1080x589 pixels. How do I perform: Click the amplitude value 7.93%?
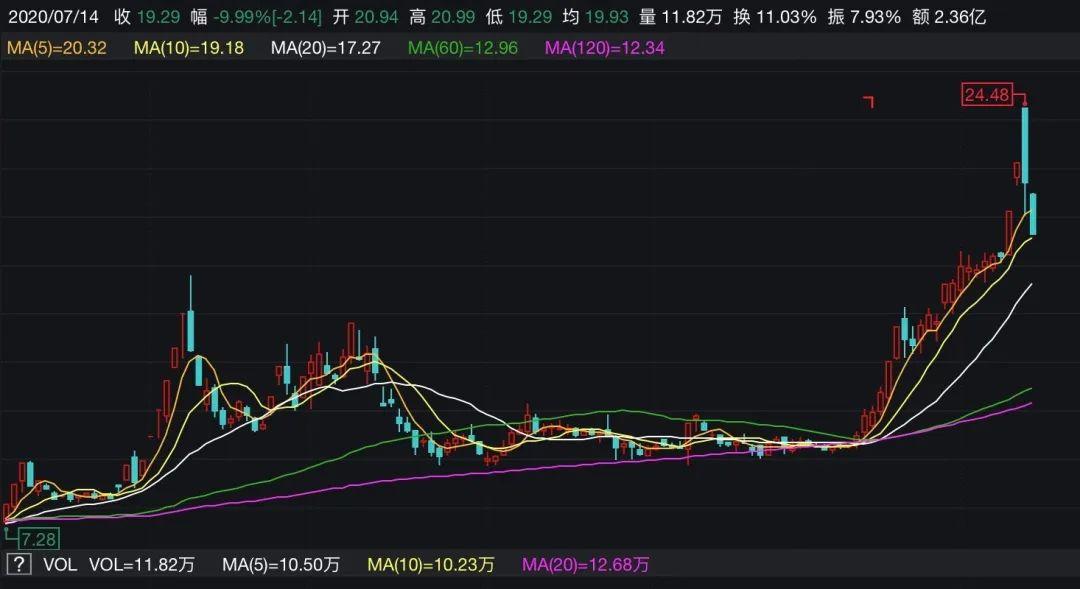[x=875, y=17]
